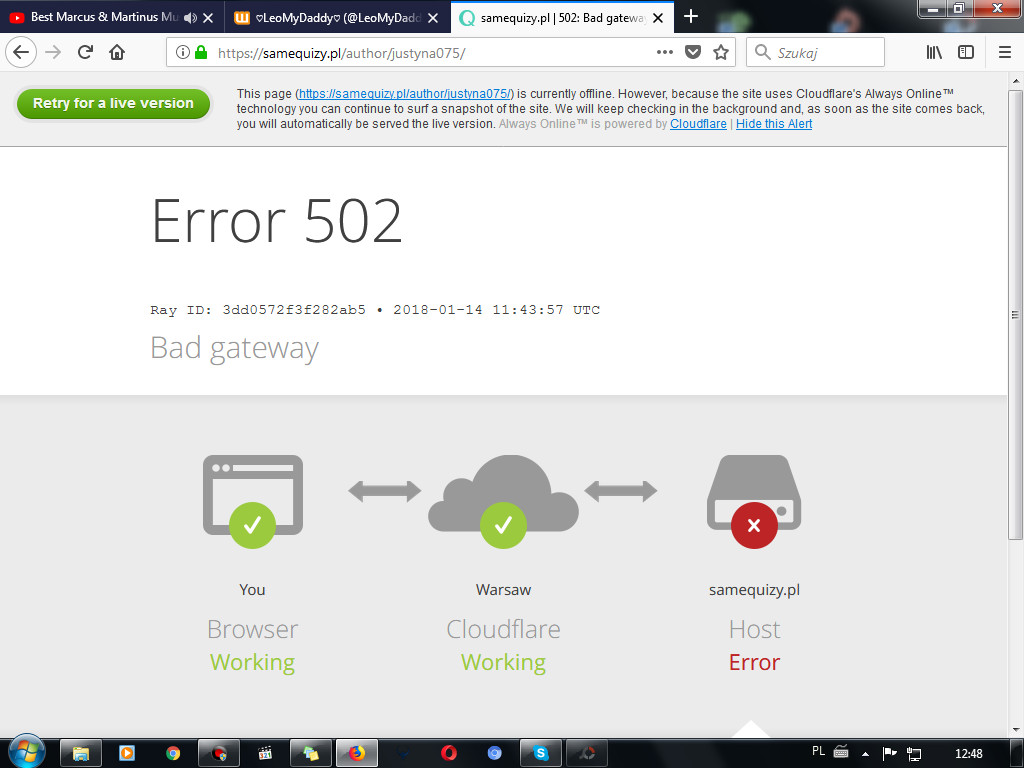Screen dimensions: 1024x768
Task: Save page to Pocket
Action: click(x=693, y=53)
